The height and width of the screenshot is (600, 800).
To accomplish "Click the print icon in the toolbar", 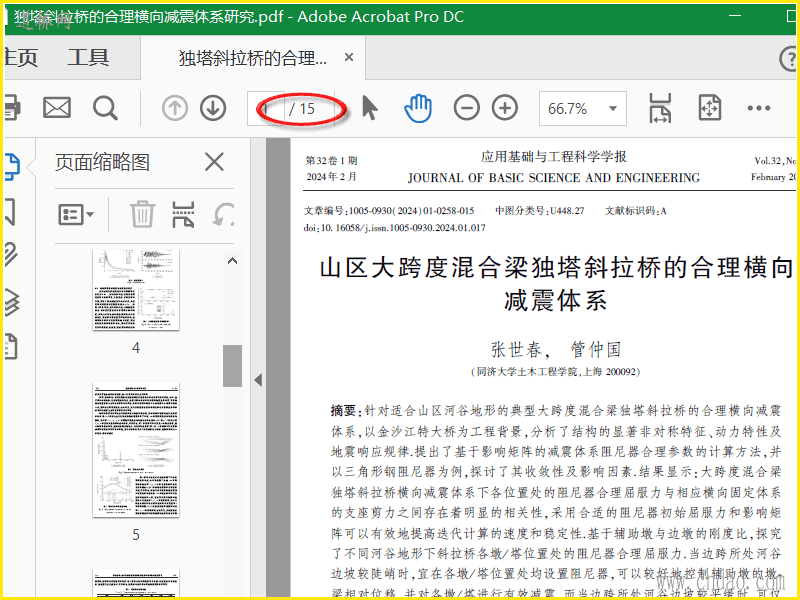I will (x=12, y=108).
